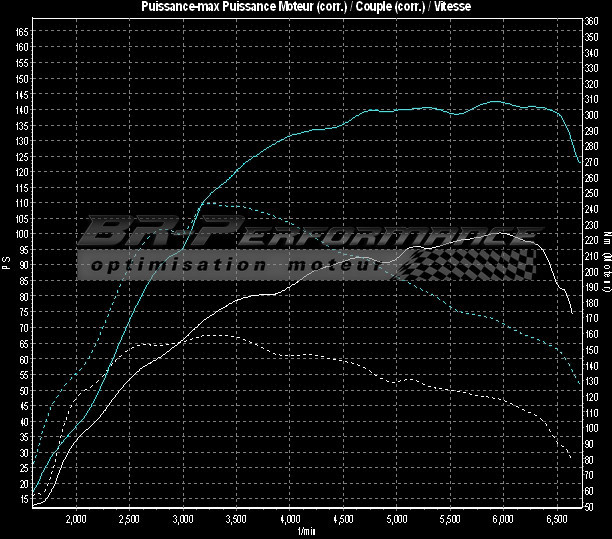Click the 2,000 tick on the x-axis
The image size is (612, 539).
coord(75,520)
